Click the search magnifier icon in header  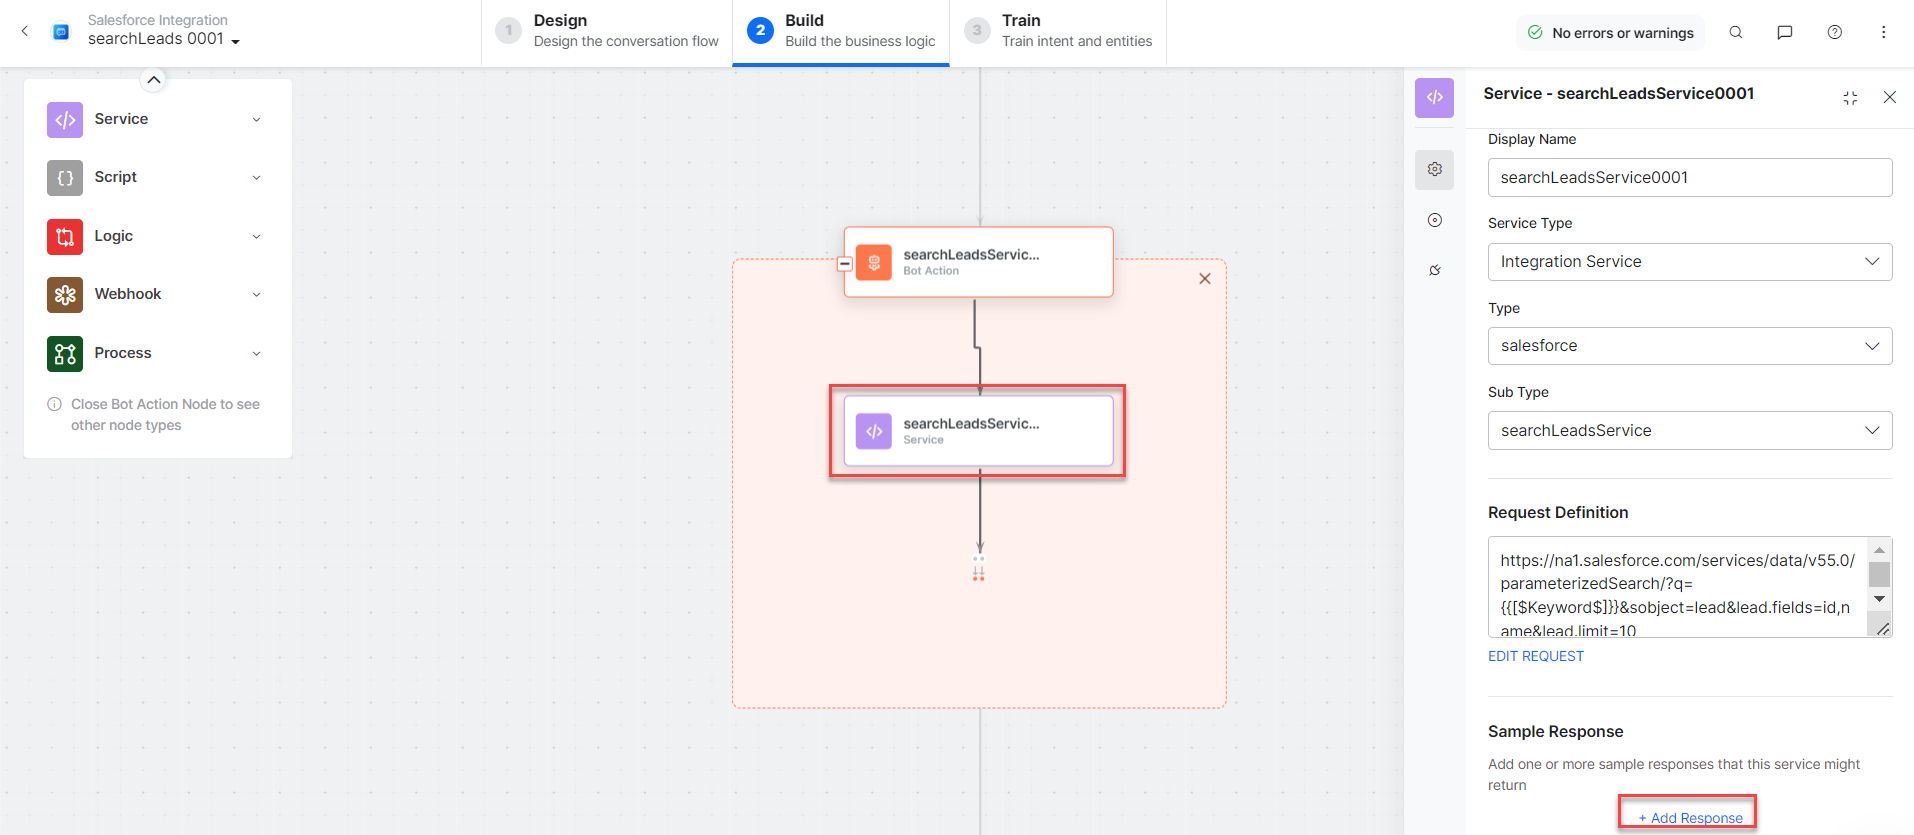1736,32
